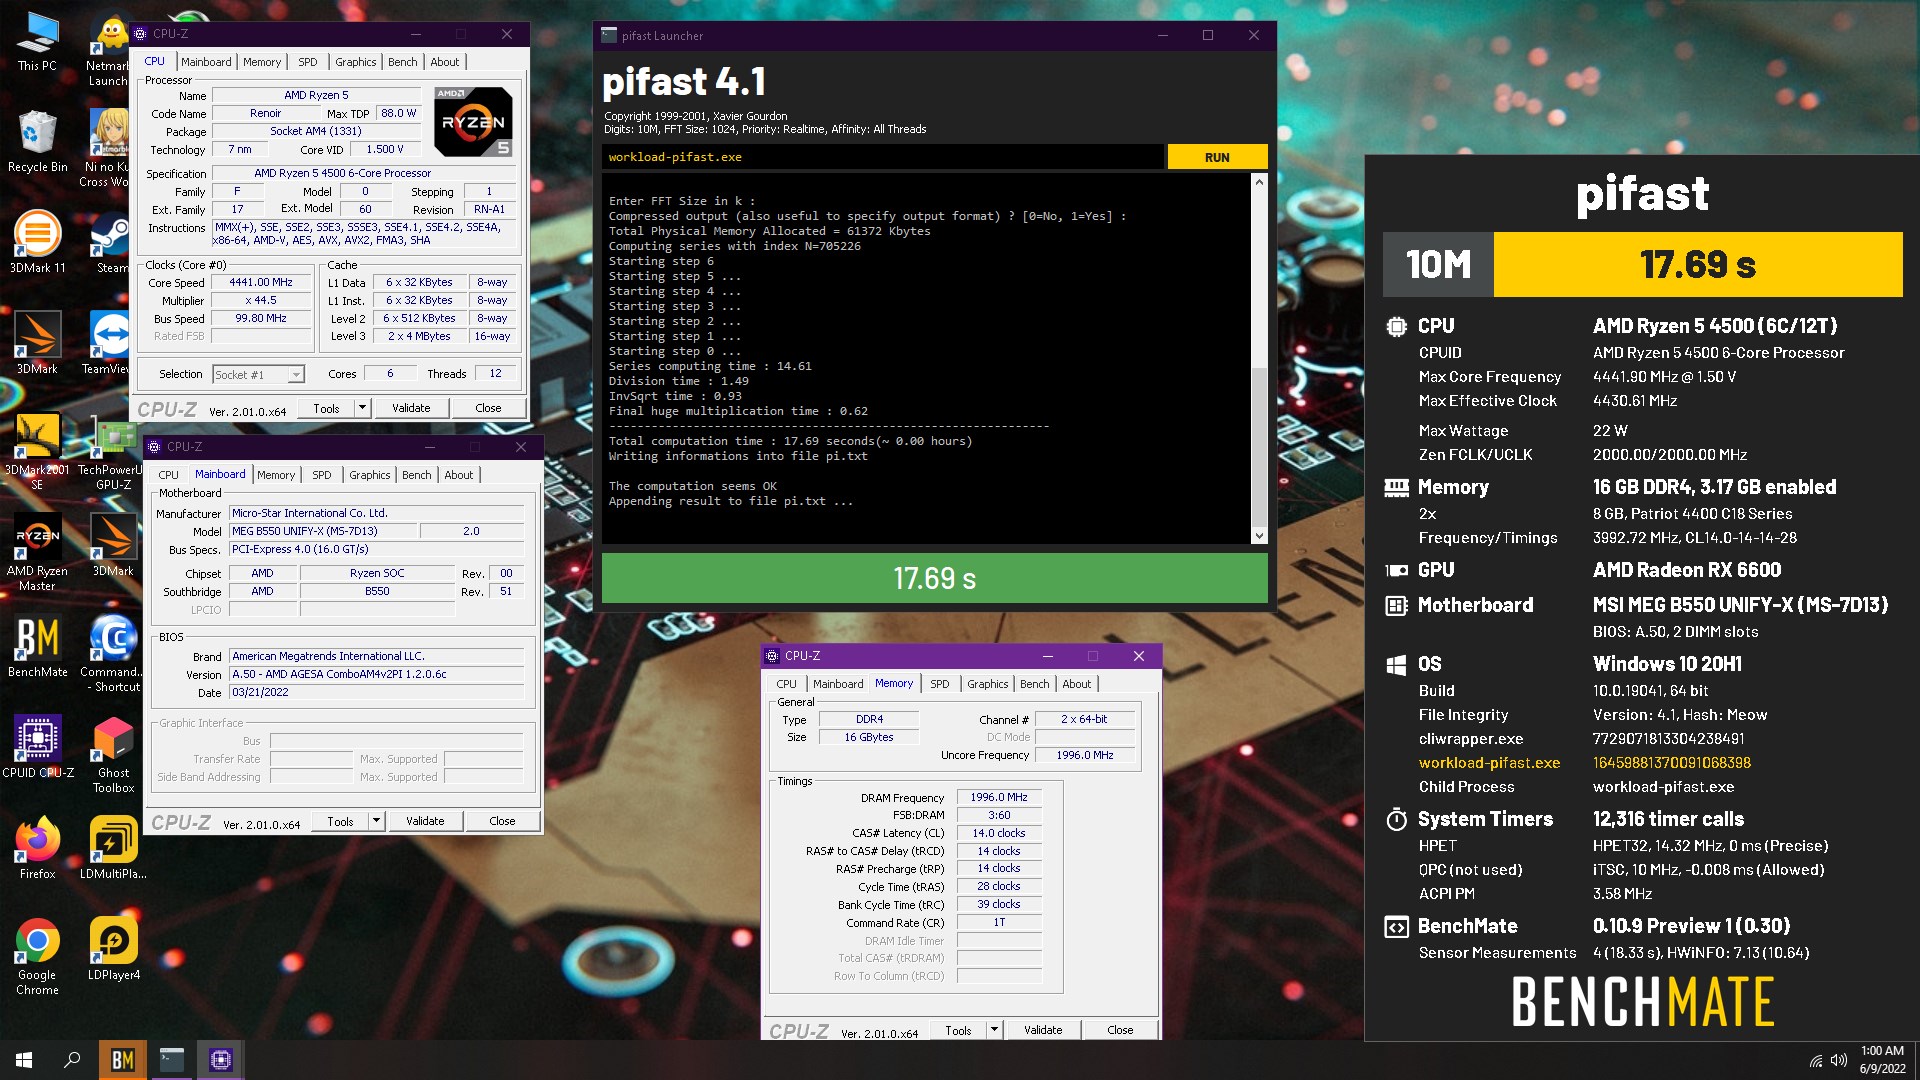Click the pifast console vertical scrollbar

pos(1259,360)
